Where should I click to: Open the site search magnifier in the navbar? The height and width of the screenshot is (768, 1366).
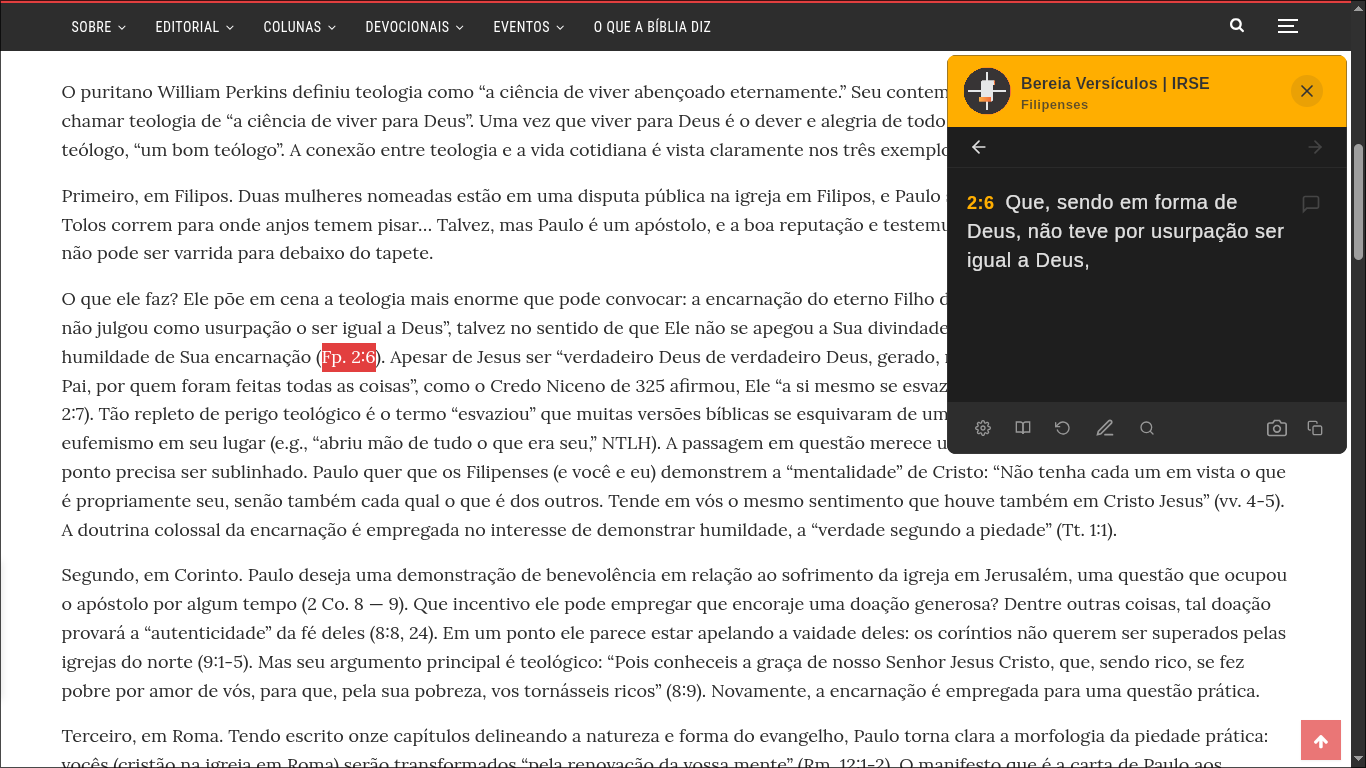[1236, 25]
